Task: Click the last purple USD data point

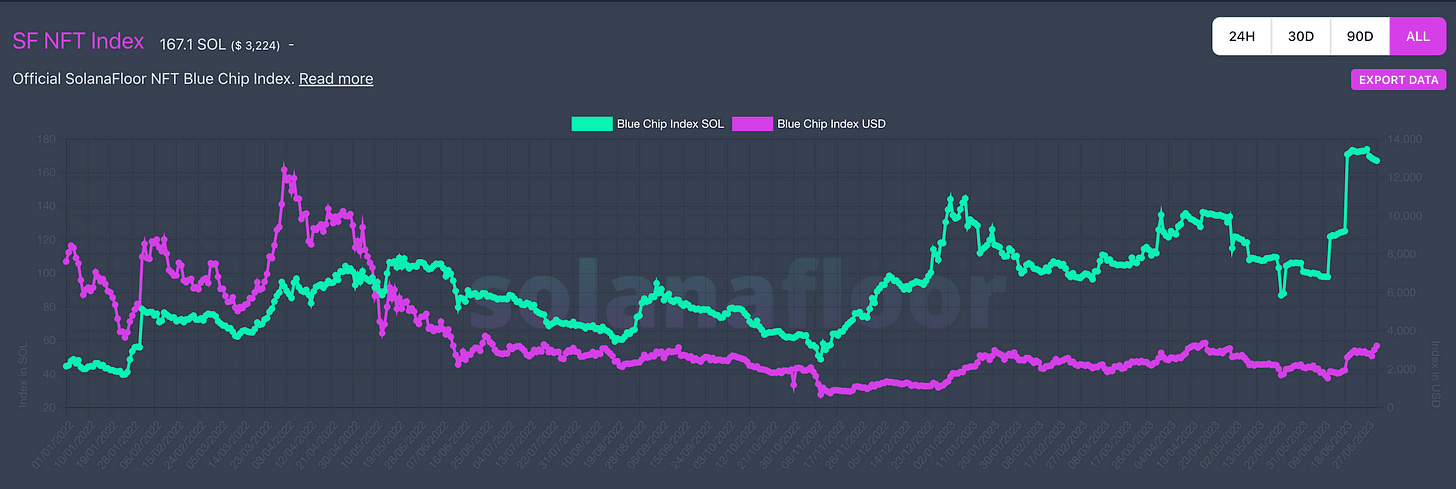Action: pos(1377,346)
